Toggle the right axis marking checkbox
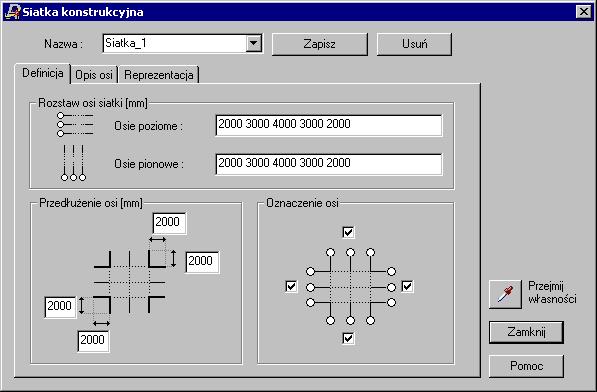This screenshot has width=597, height=392. click(407, 286)
